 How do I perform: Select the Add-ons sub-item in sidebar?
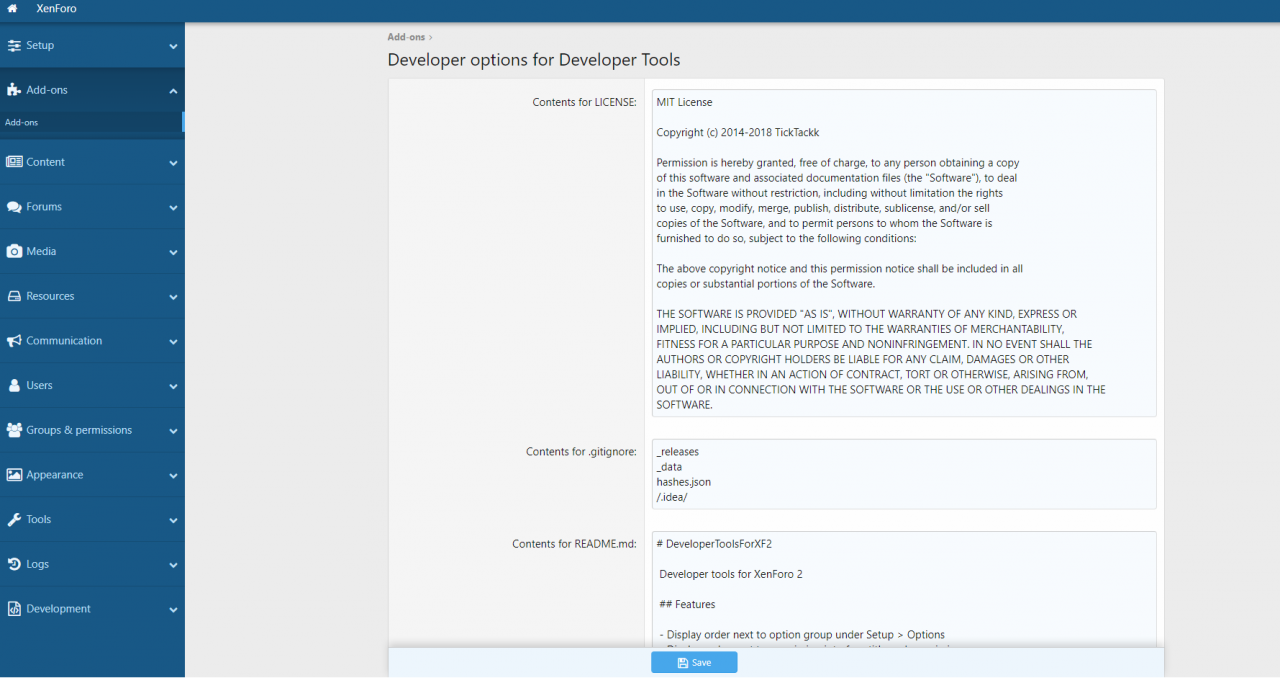click(x=22, y=122)
